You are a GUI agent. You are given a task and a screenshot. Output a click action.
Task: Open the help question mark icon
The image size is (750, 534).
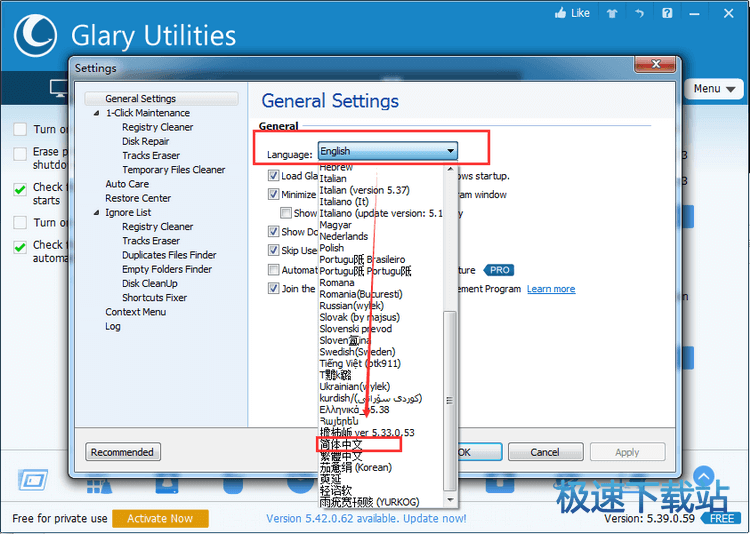coord(667,13)
